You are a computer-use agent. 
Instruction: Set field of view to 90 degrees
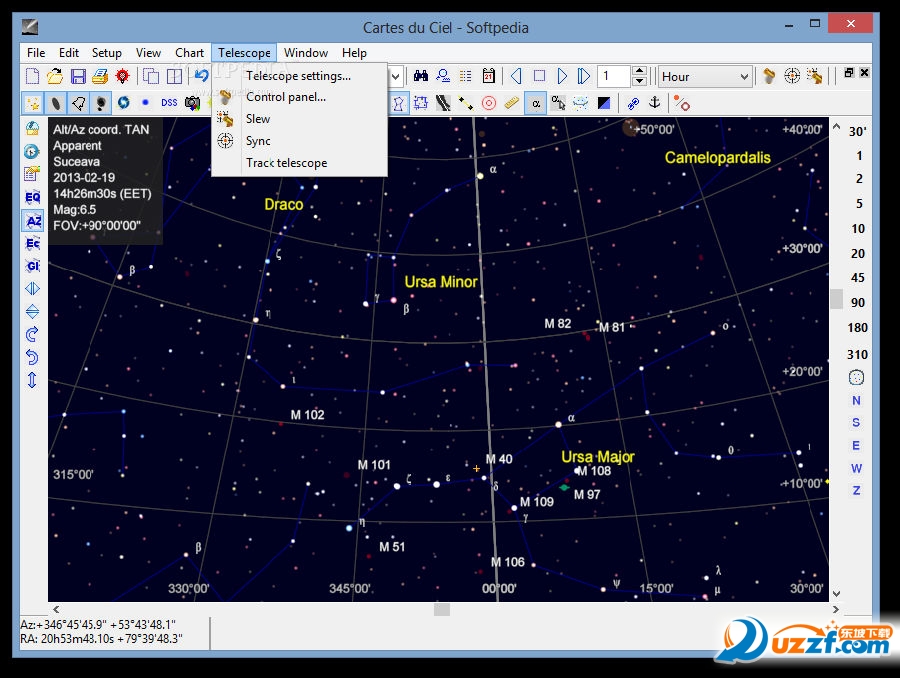857,303
